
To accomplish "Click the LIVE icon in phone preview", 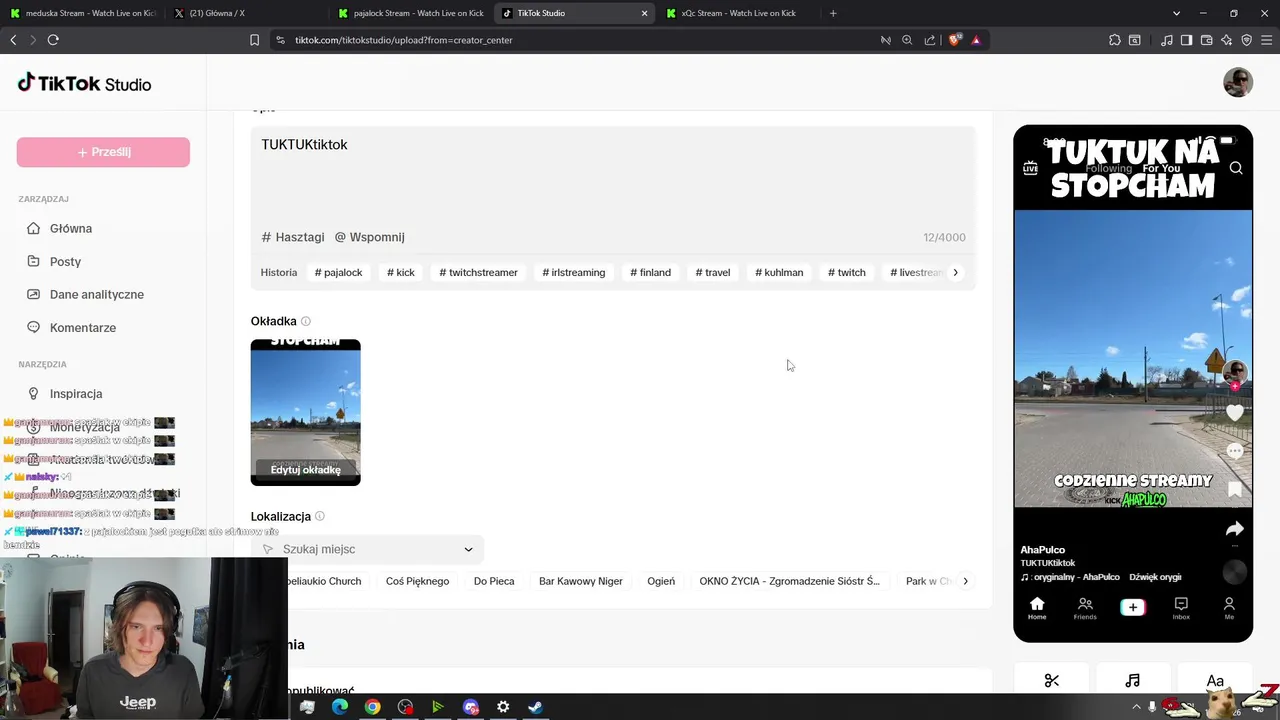I will pyautogui.click(x=1030, y=168).
